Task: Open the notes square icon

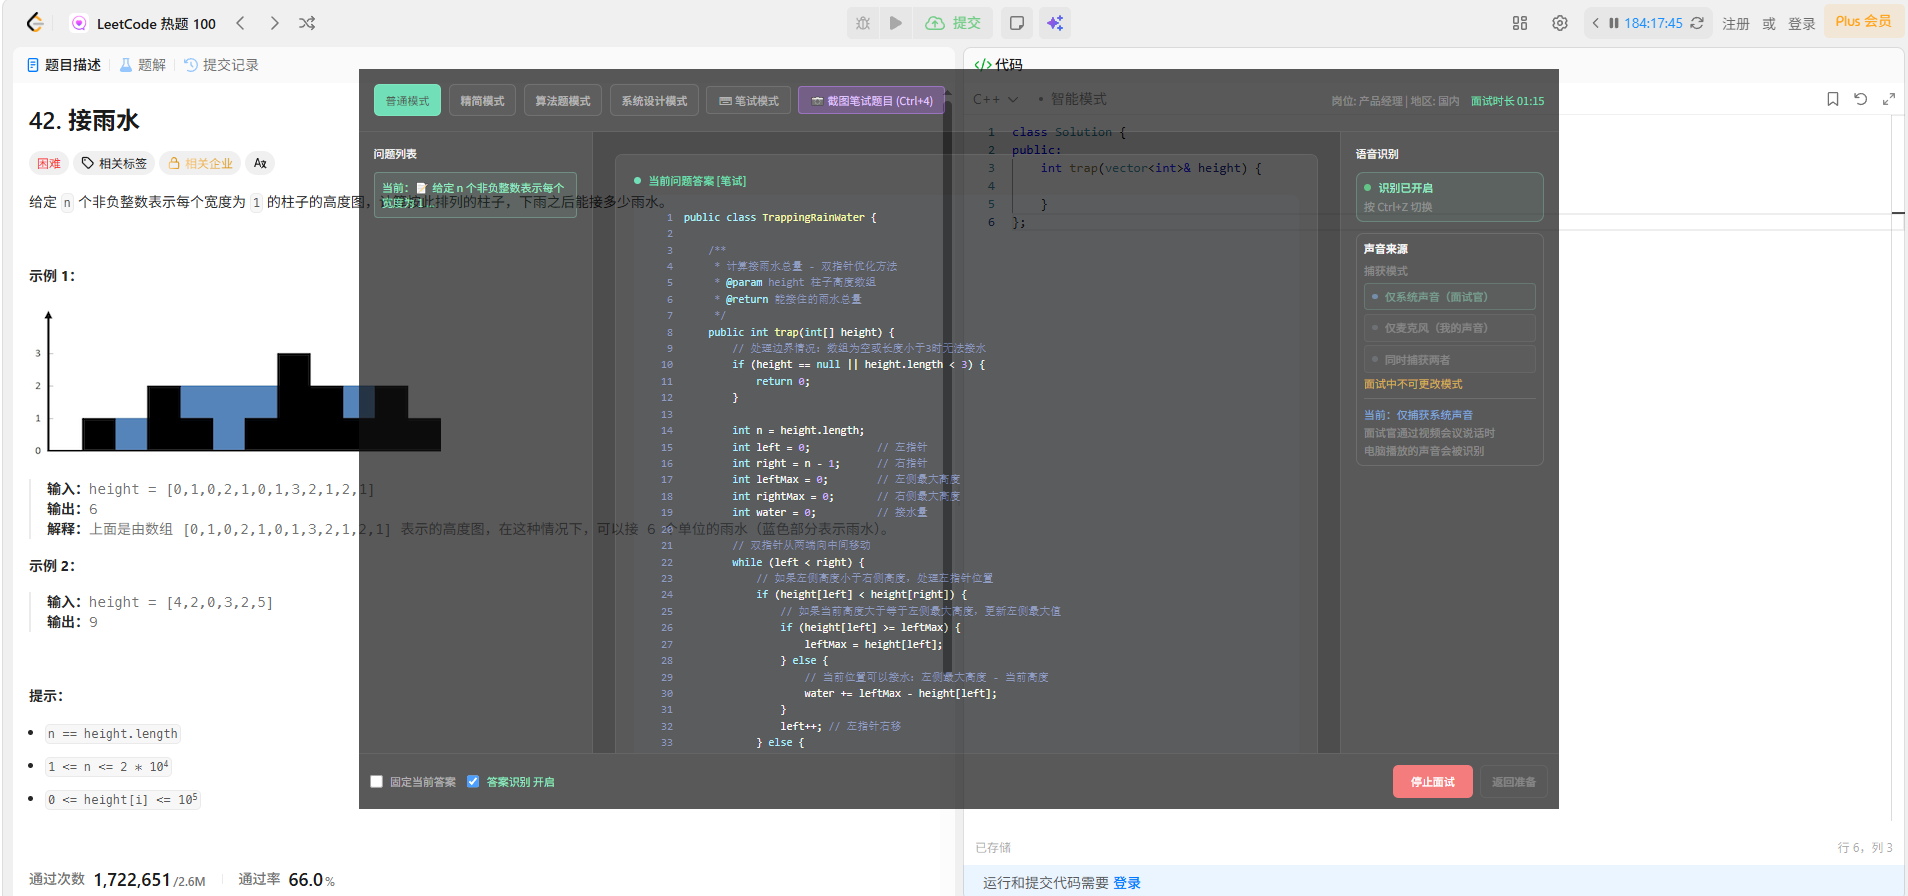Action: pos(1017,23)
